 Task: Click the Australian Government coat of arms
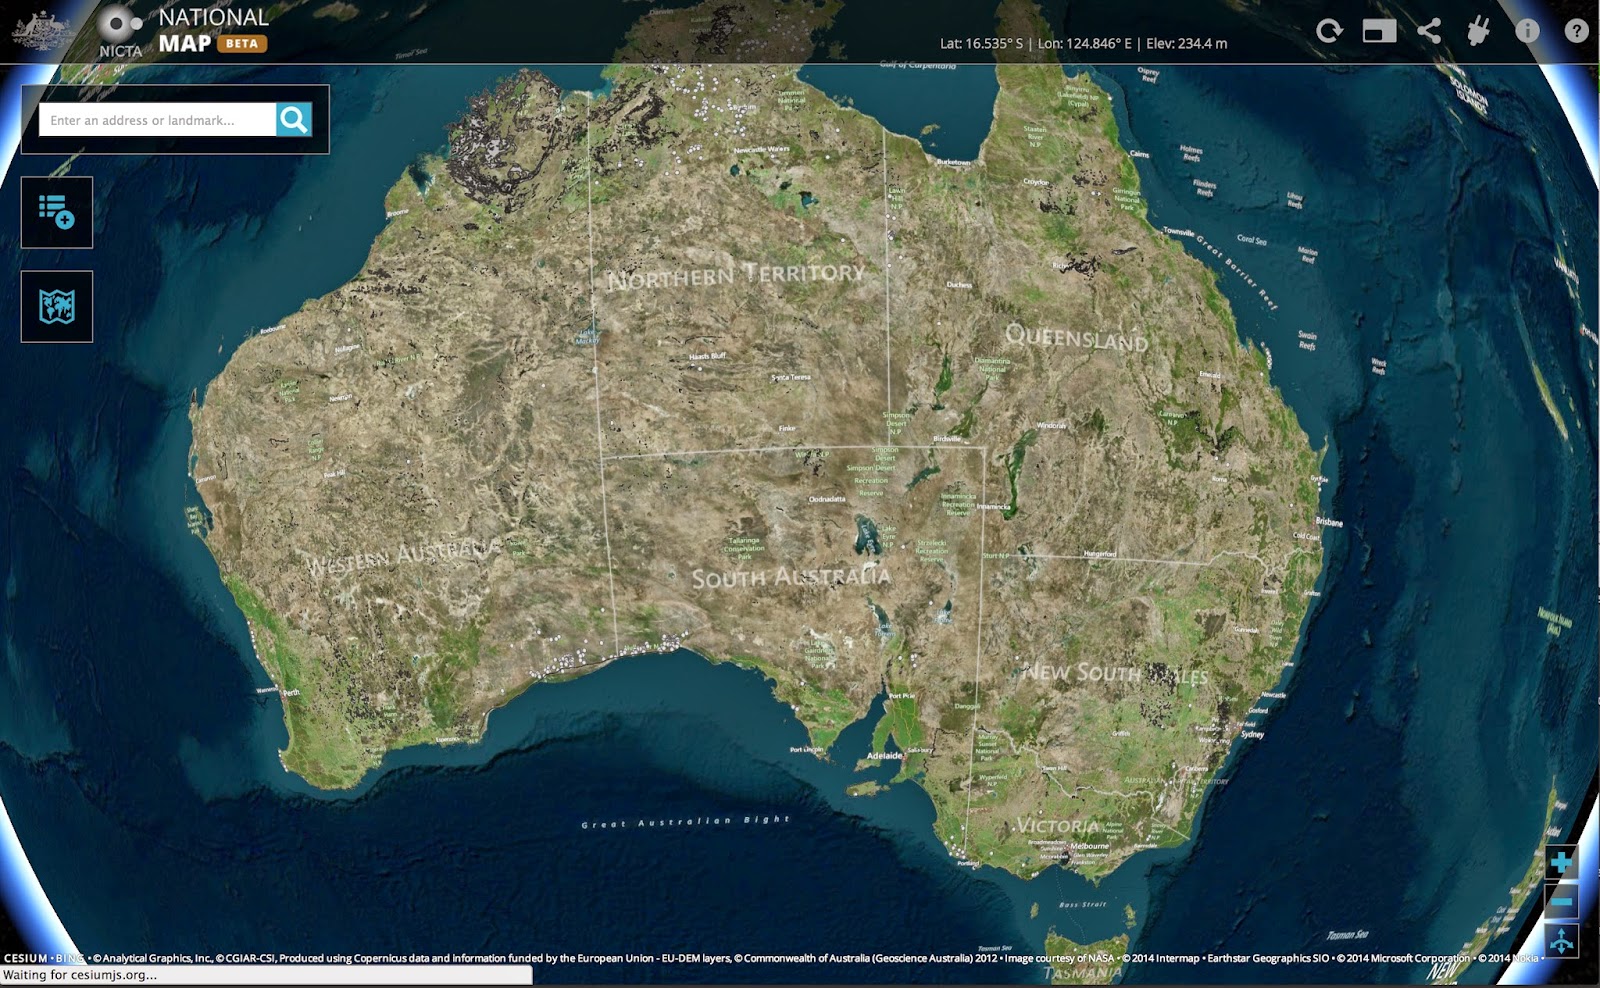[42, 31]
